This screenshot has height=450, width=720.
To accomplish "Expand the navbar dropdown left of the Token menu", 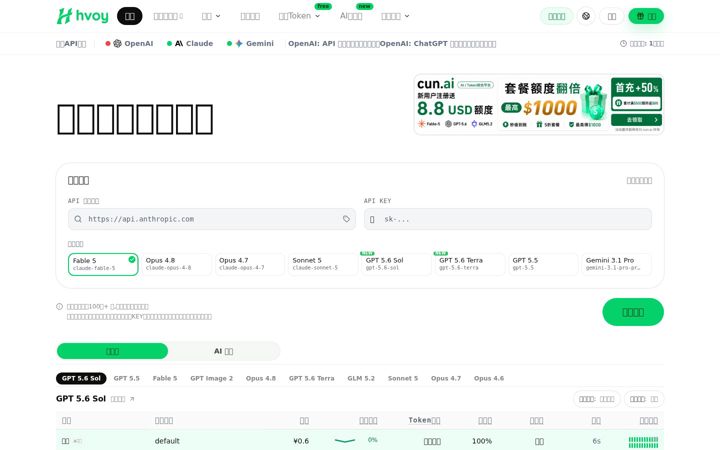I will coord(211,16).
